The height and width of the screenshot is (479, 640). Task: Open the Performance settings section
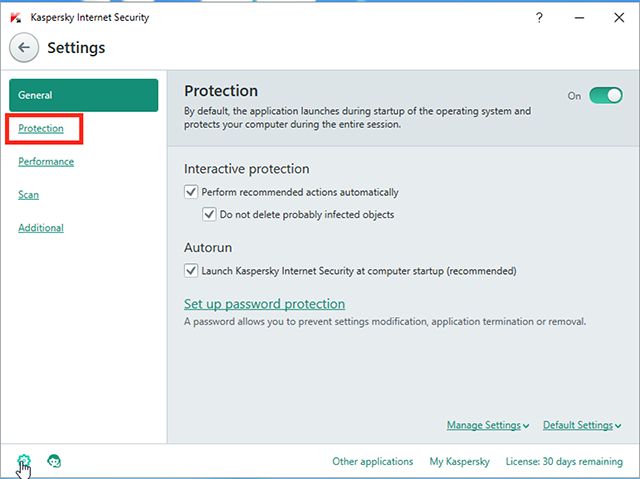(x=46, y=162)
